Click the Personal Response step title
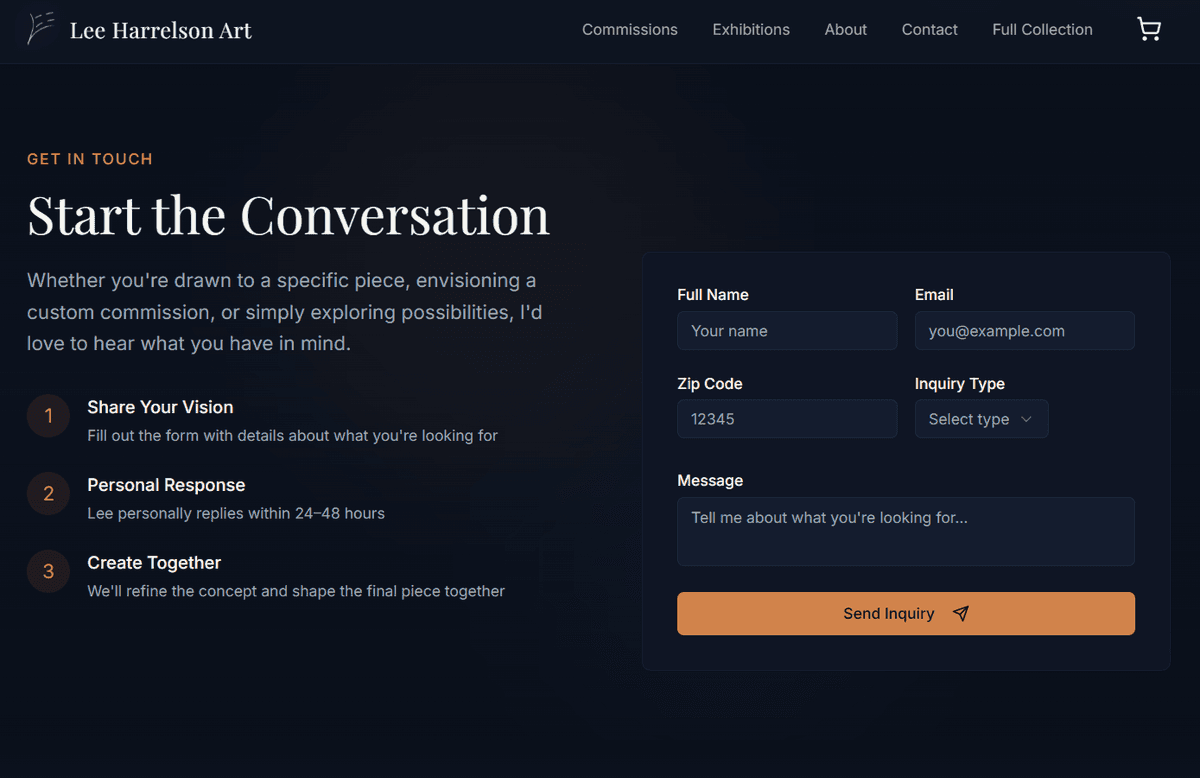This screenshot has width=1200, height=778. (x=166, y=485)
